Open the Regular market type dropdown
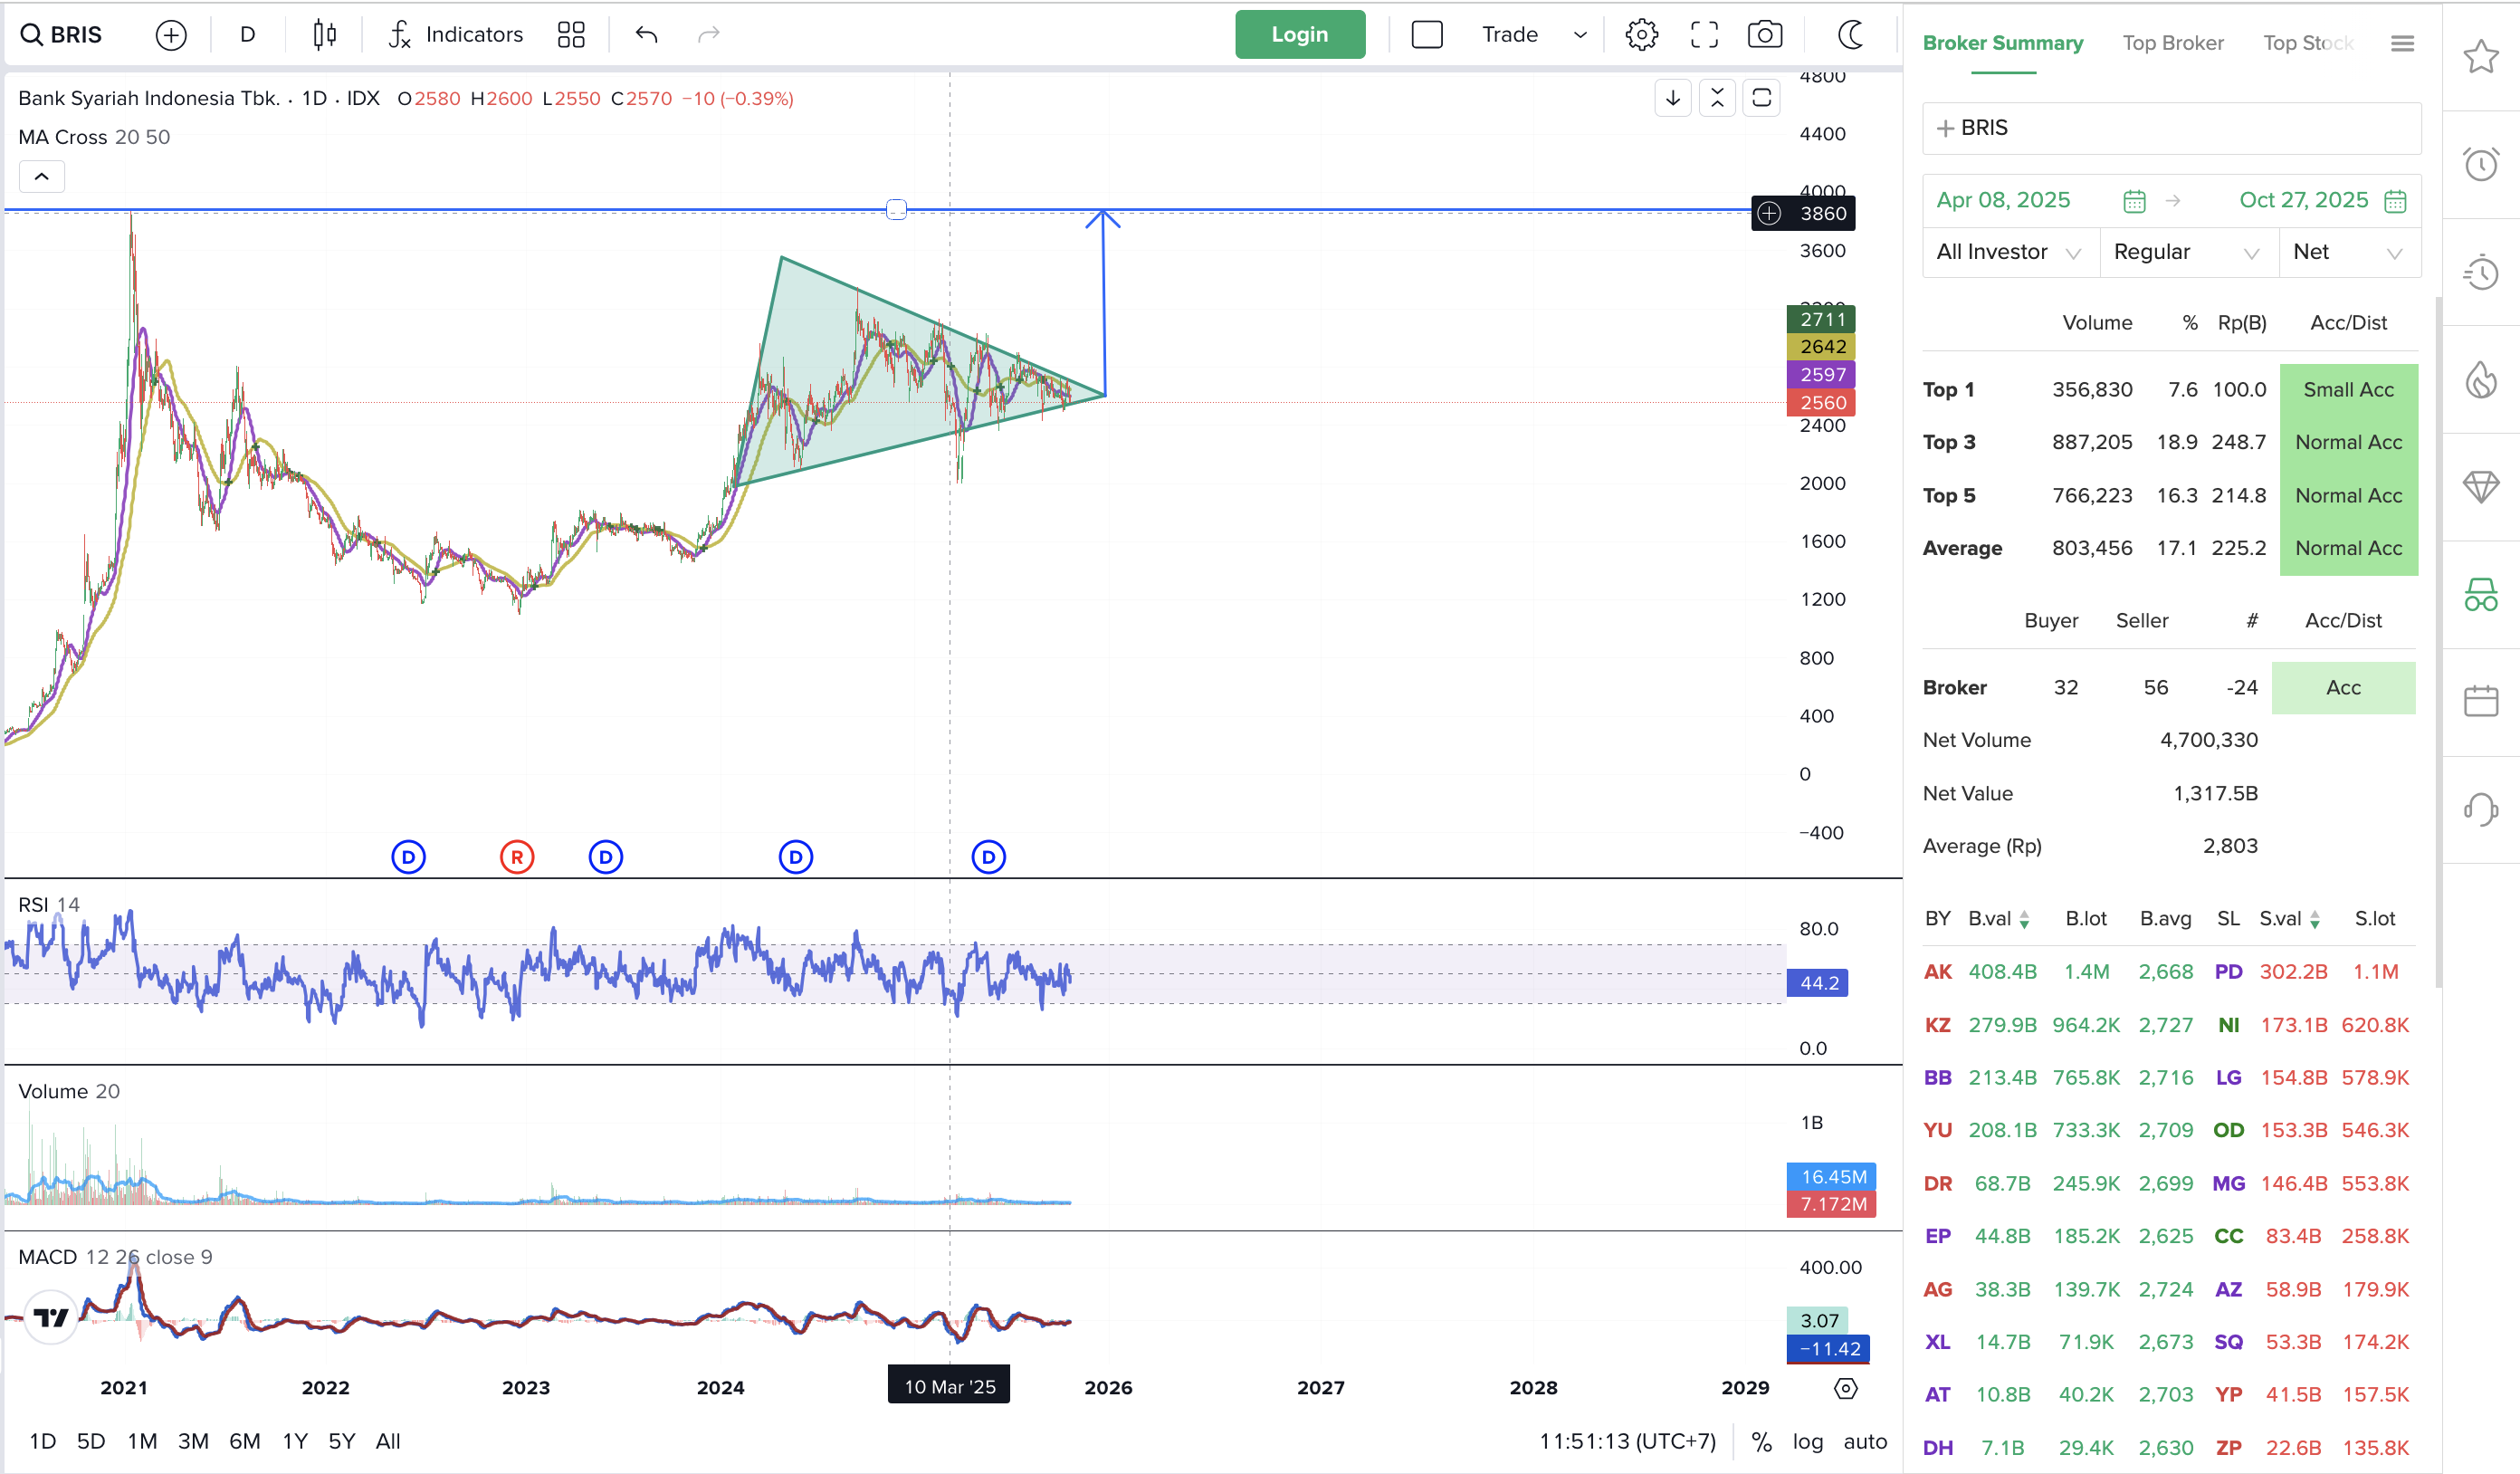This screenshot has height=1474, width=2520. click(2186, 252)
